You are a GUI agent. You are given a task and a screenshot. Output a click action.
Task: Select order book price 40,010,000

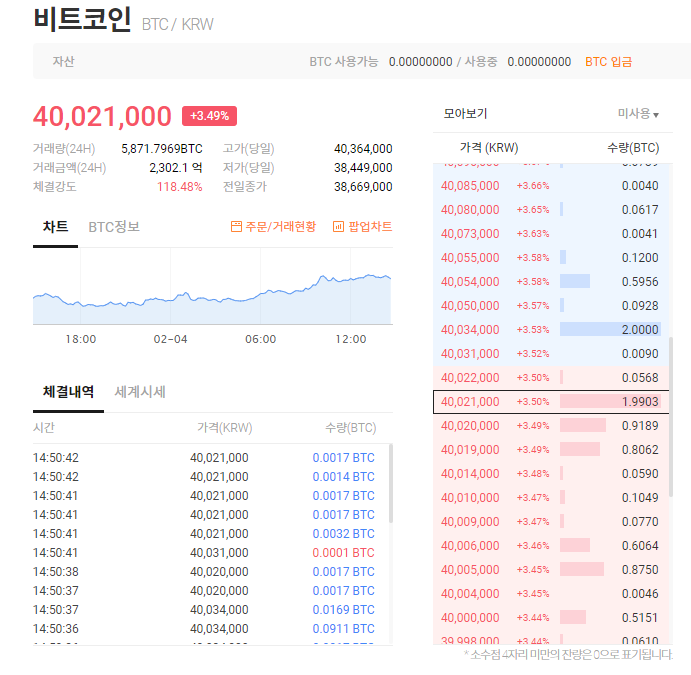click(470, 497)
